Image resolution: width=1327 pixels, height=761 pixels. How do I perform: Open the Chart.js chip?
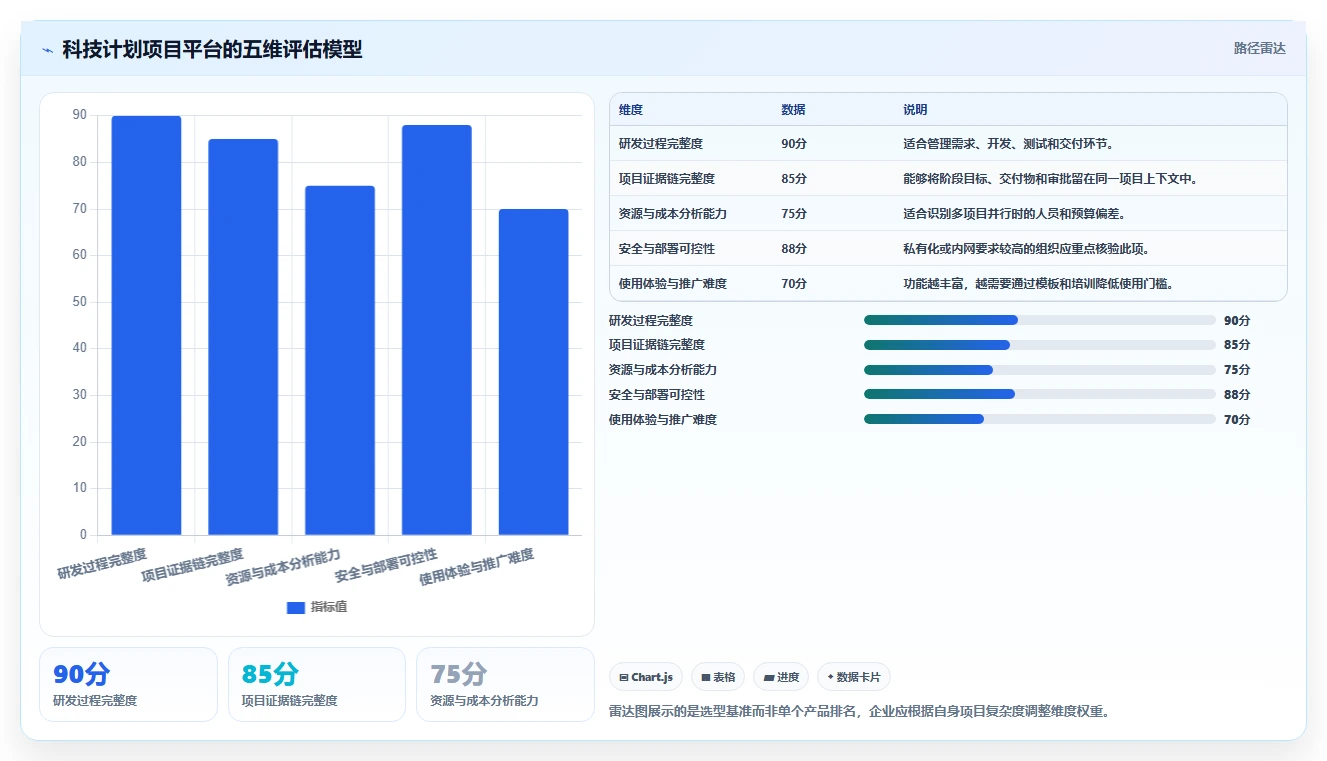point(645,677)
